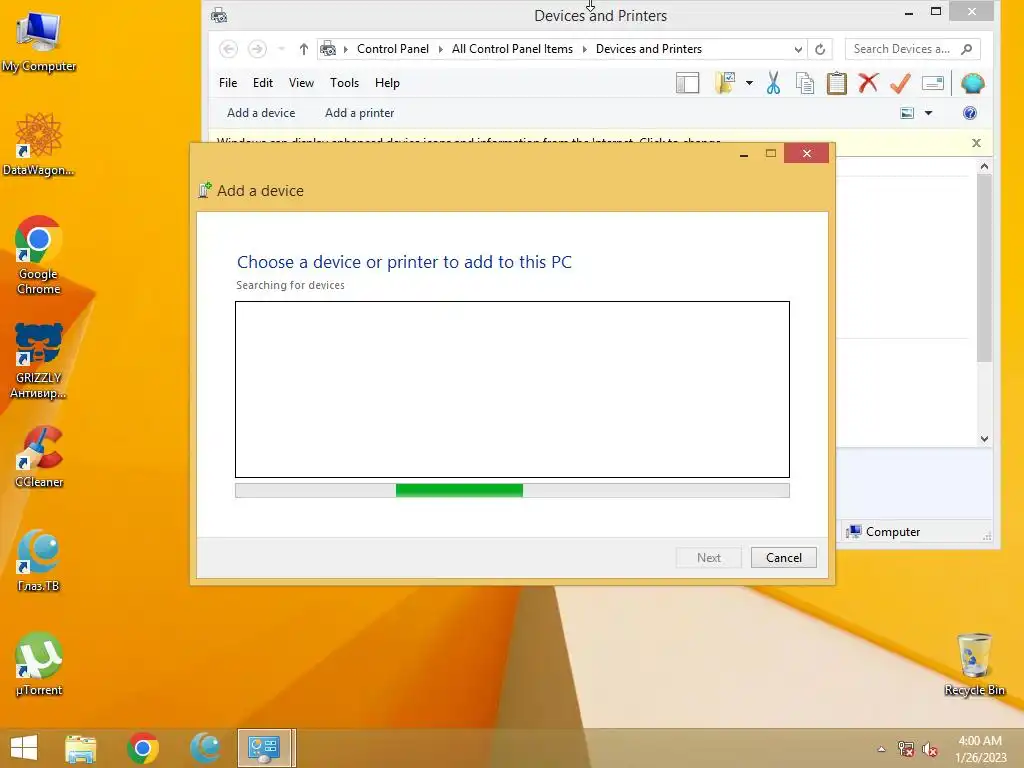
Task: Click the Control Panel breadcrumb
Action: pos(392,49)
